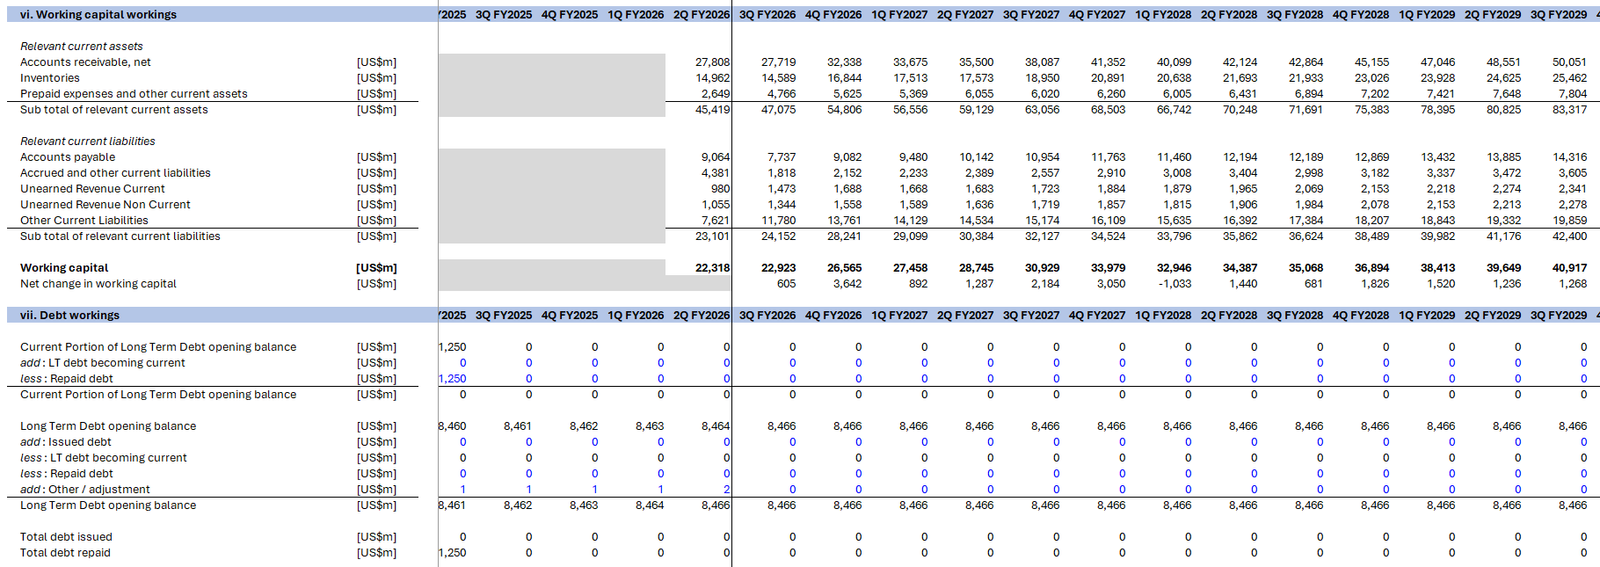Select the 'Accounts payable' row label
The height and width of the screenshot is (567, 1600).
click(x=68, y=157)
